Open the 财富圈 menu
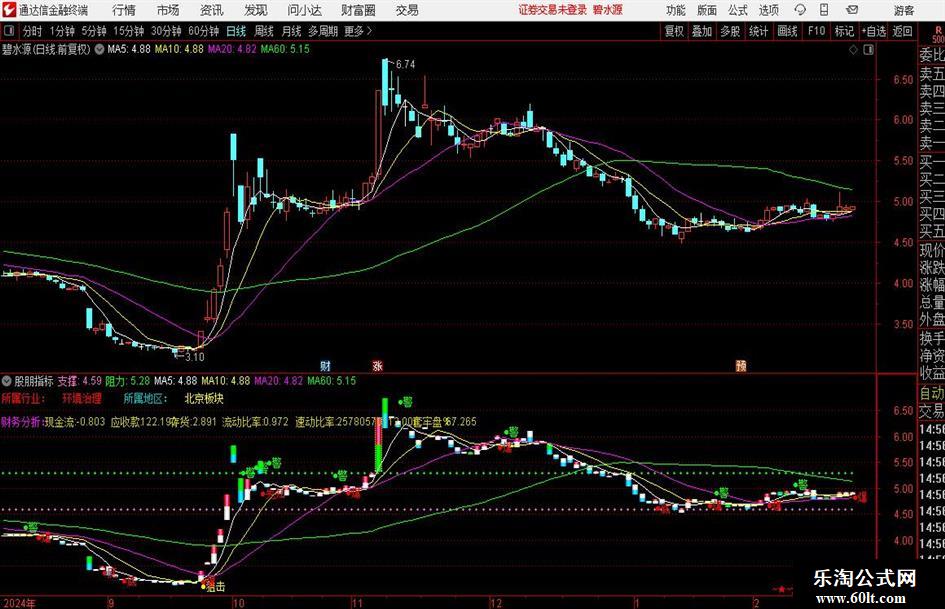 click(x=358, y=10)
